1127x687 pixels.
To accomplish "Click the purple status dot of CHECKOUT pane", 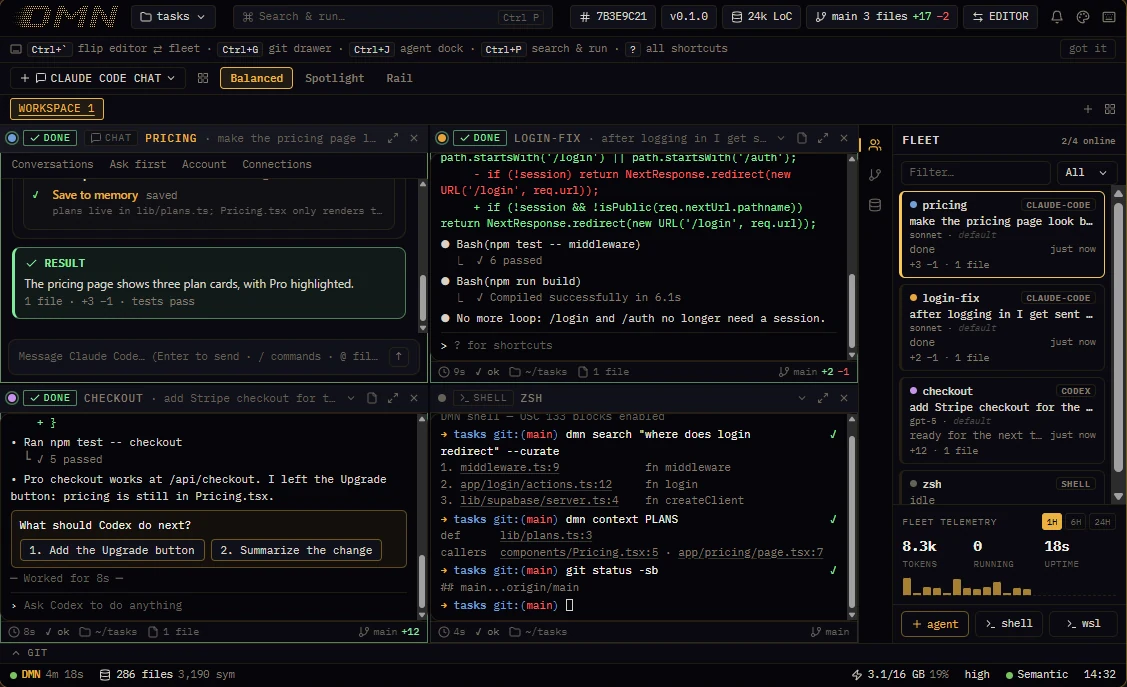I will pos(12,398).
